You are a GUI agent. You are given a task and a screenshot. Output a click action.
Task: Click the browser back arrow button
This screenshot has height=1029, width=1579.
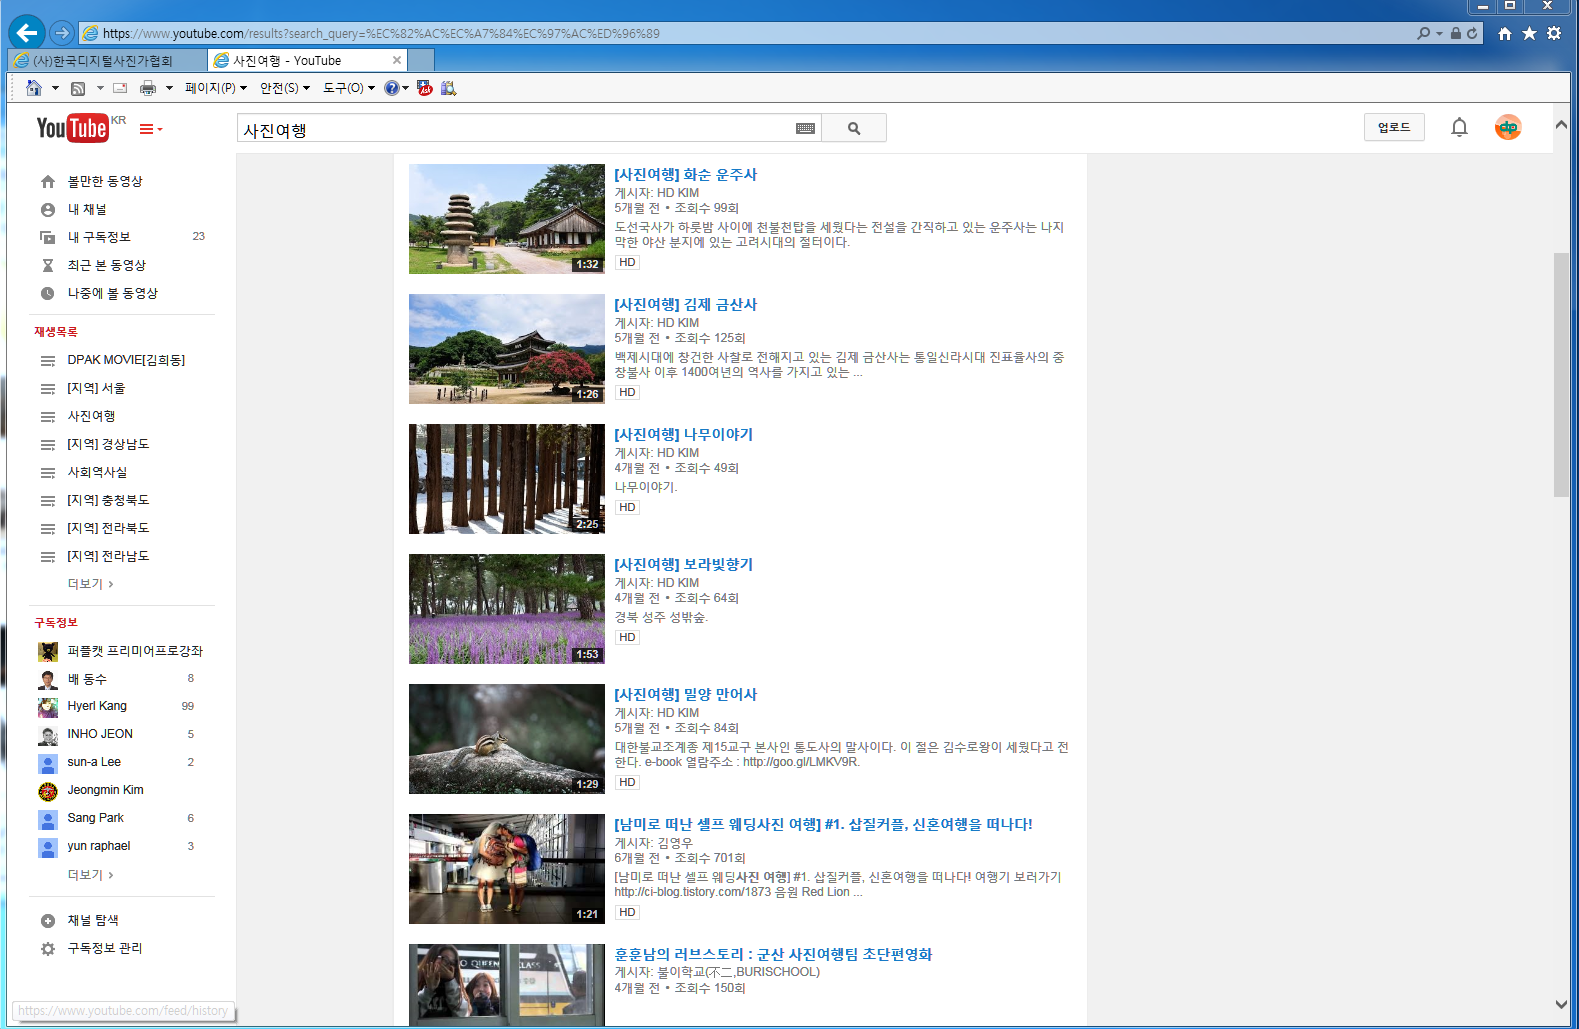coord(27,33)
